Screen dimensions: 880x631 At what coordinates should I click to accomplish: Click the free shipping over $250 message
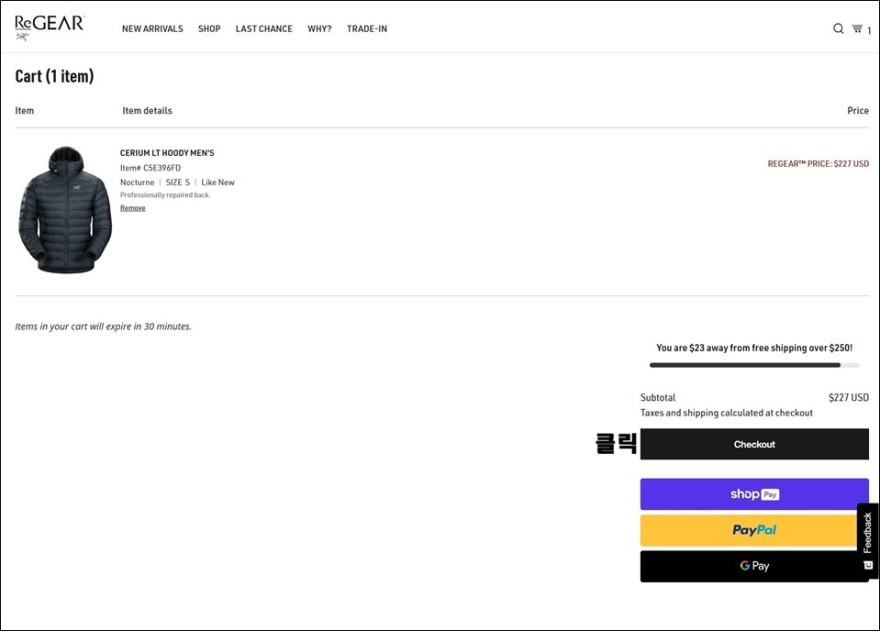(x=754, y=348)
